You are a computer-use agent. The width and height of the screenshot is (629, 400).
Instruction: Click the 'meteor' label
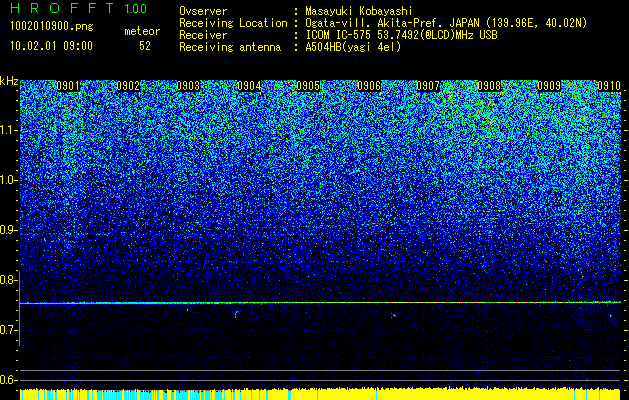(x=142, y=31)
